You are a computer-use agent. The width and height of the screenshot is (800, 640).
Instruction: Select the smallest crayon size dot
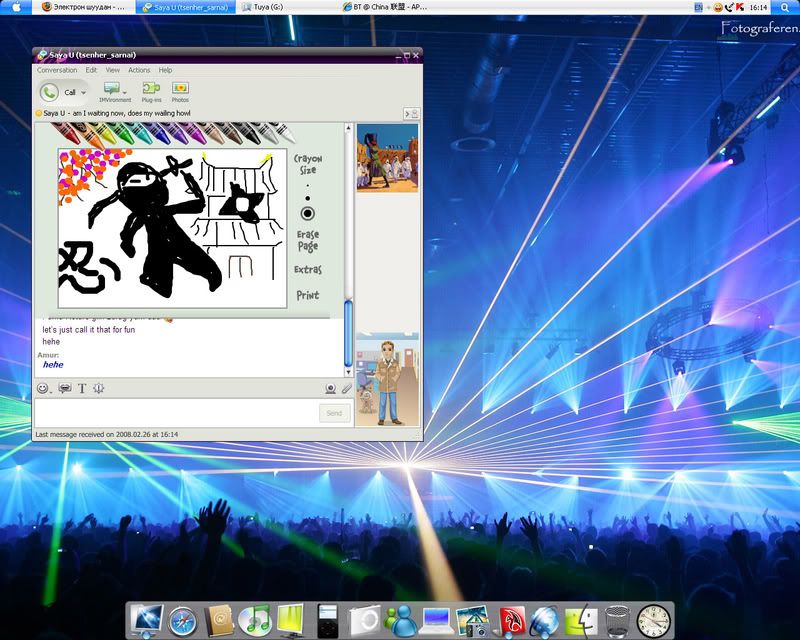(308, 185)
